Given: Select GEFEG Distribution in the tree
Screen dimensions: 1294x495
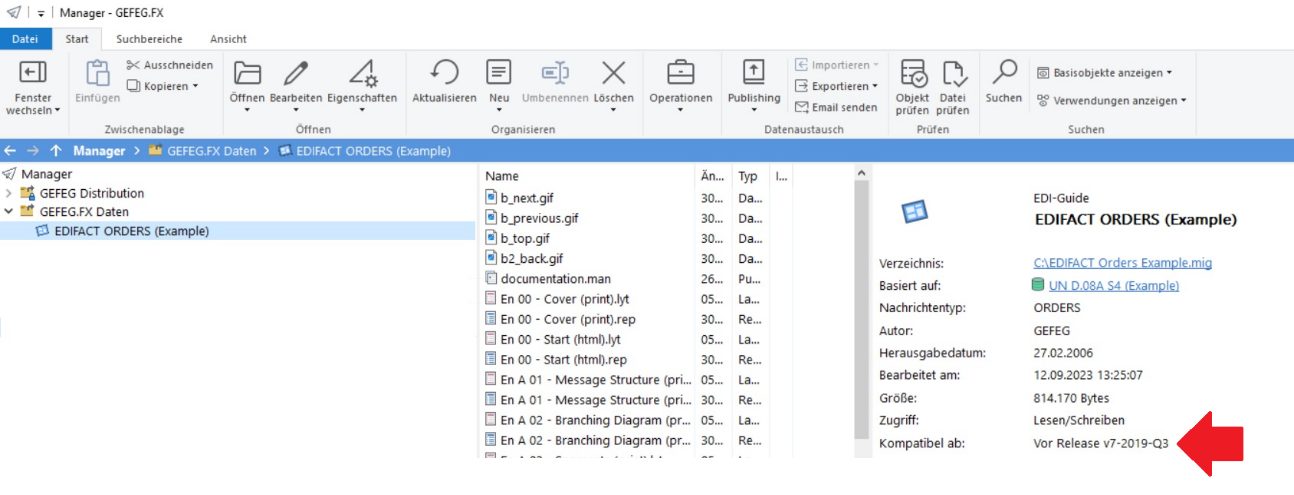Looking at the screenshot, I should (92, 193).
